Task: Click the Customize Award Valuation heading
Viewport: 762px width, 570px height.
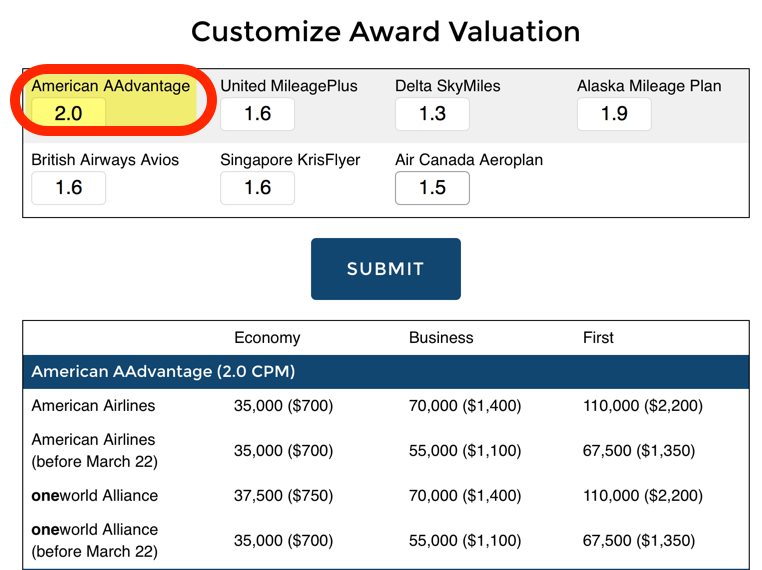Action: 385,32
